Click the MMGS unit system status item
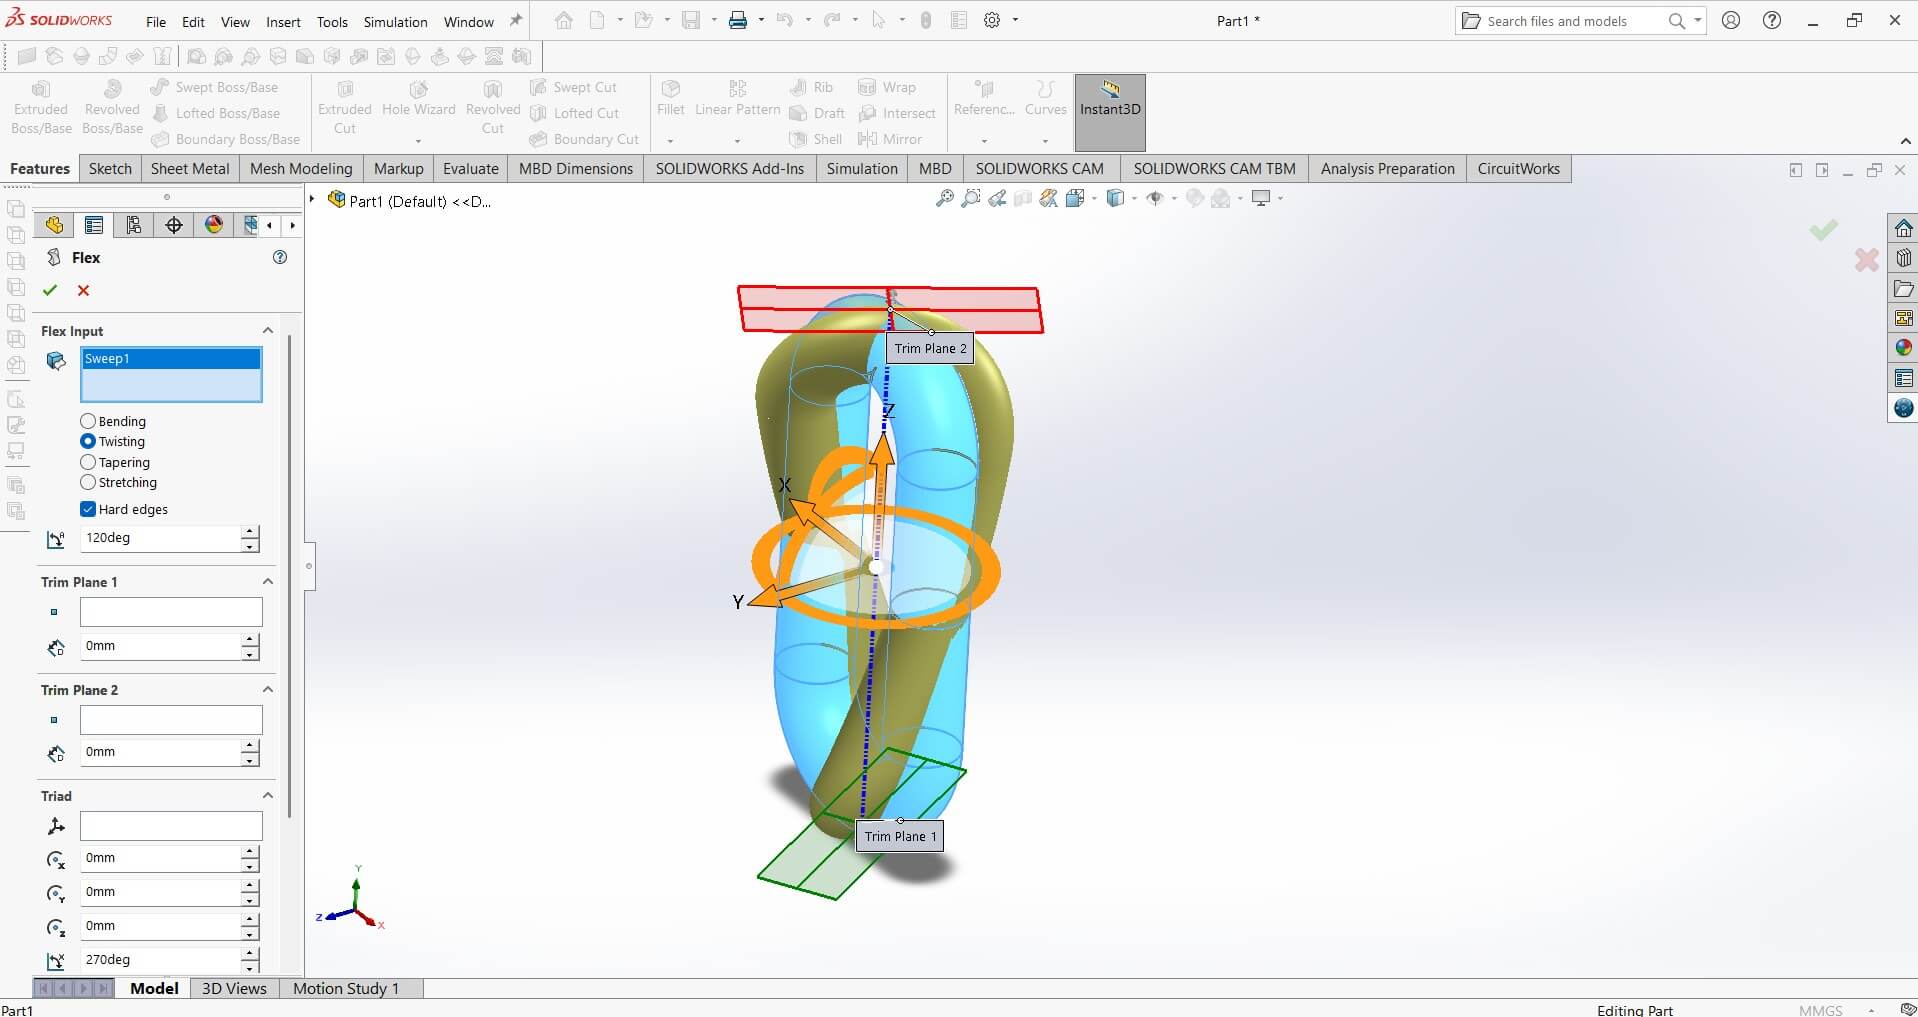 point(1820,1010)
